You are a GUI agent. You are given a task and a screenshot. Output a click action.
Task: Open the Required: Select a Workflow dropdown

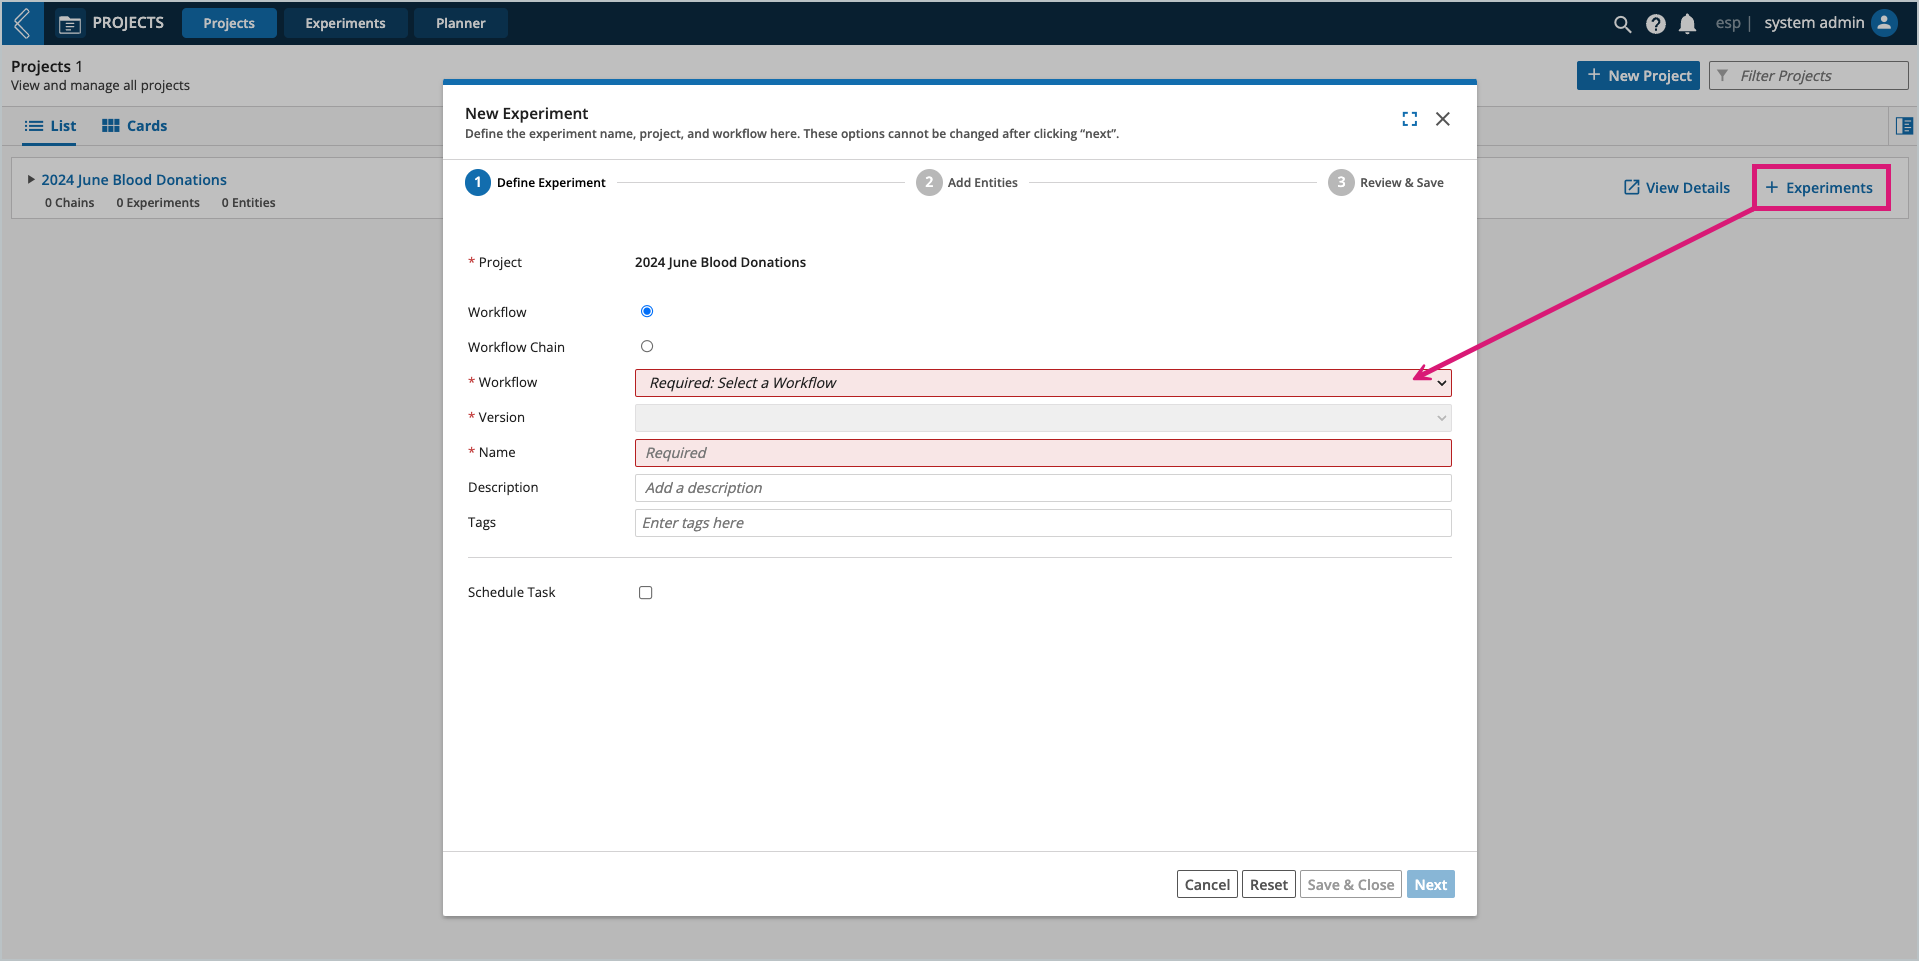coord(1043,383)
